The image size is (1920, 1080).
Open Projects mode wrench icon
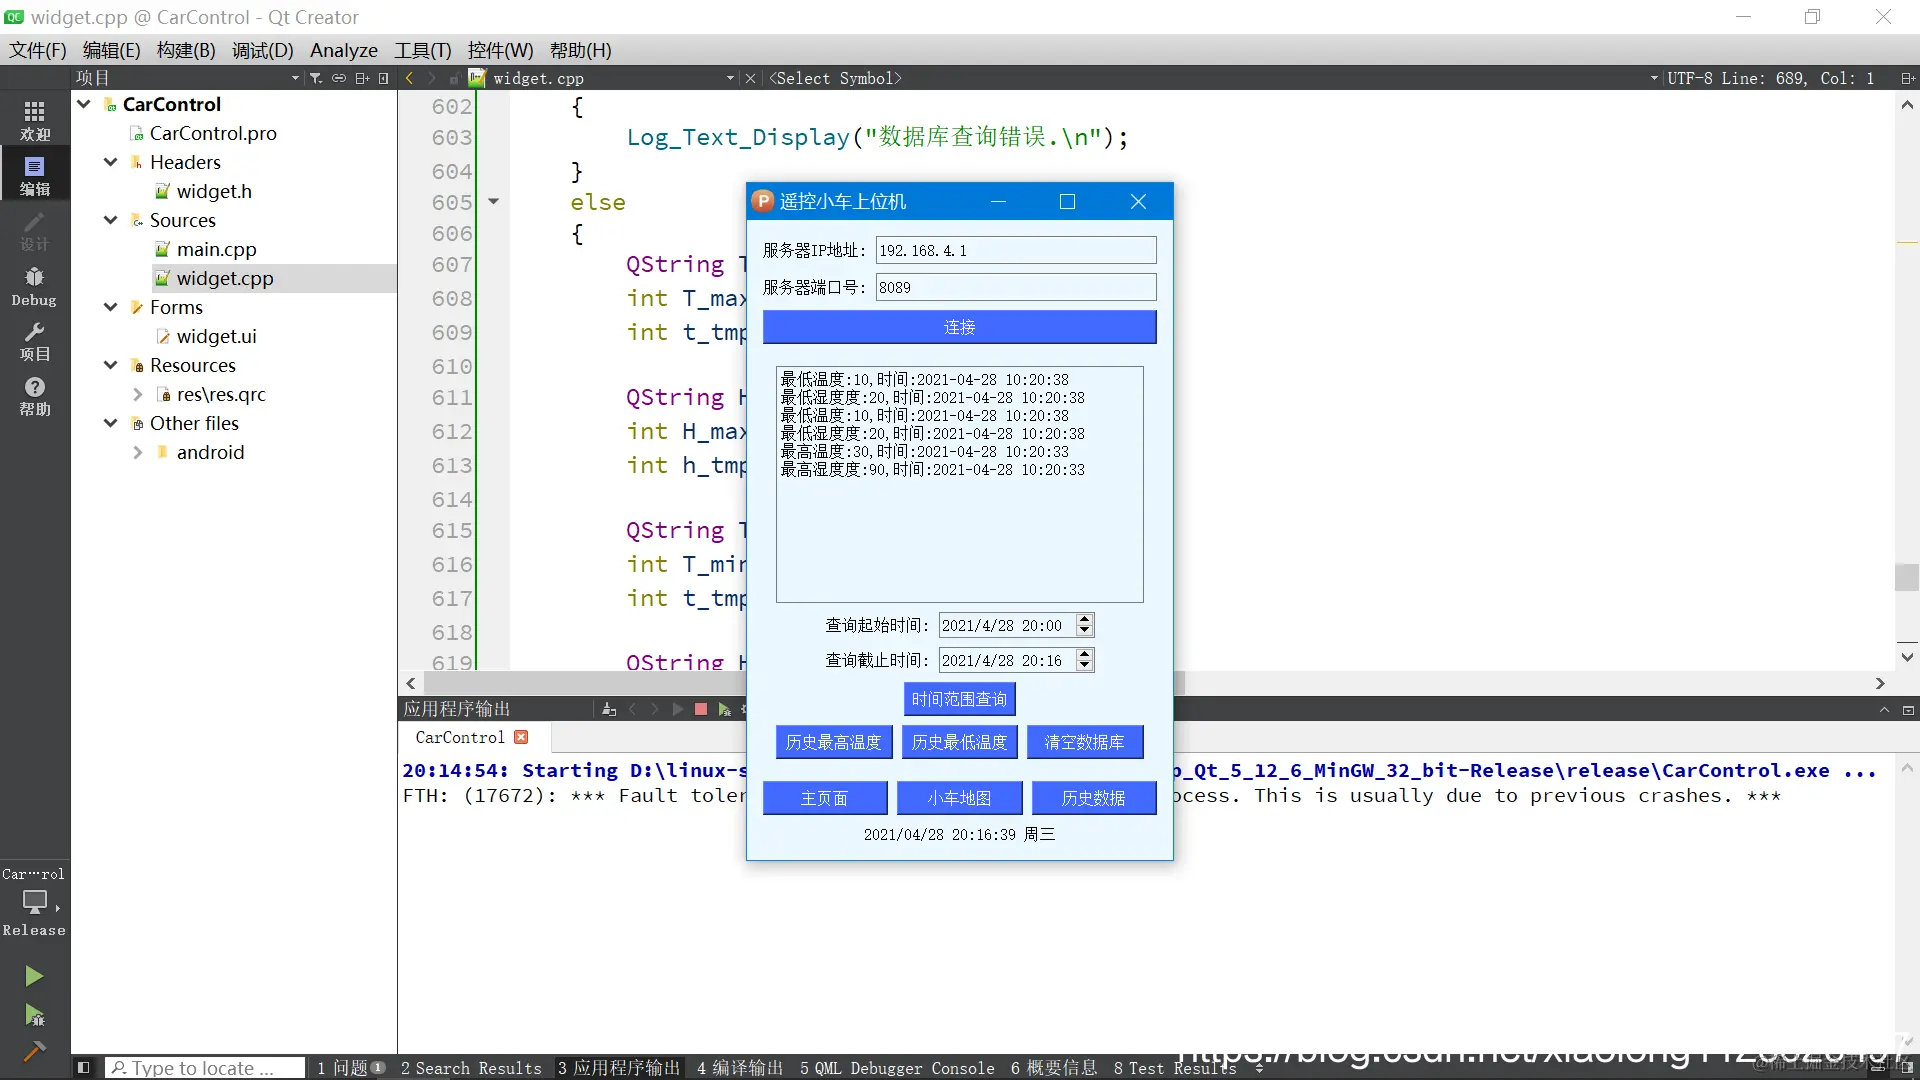(34, 340)
